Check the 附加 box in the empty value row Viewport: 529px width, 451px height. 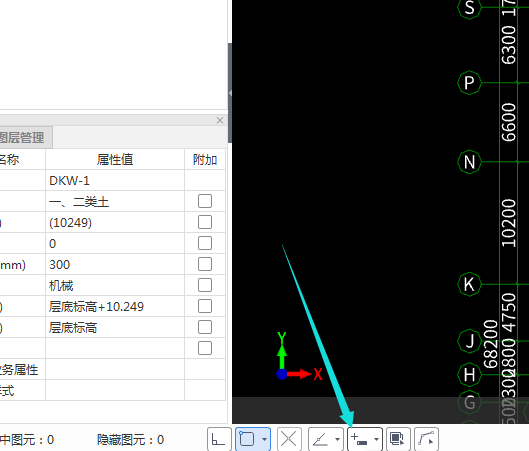coord(205,348)
